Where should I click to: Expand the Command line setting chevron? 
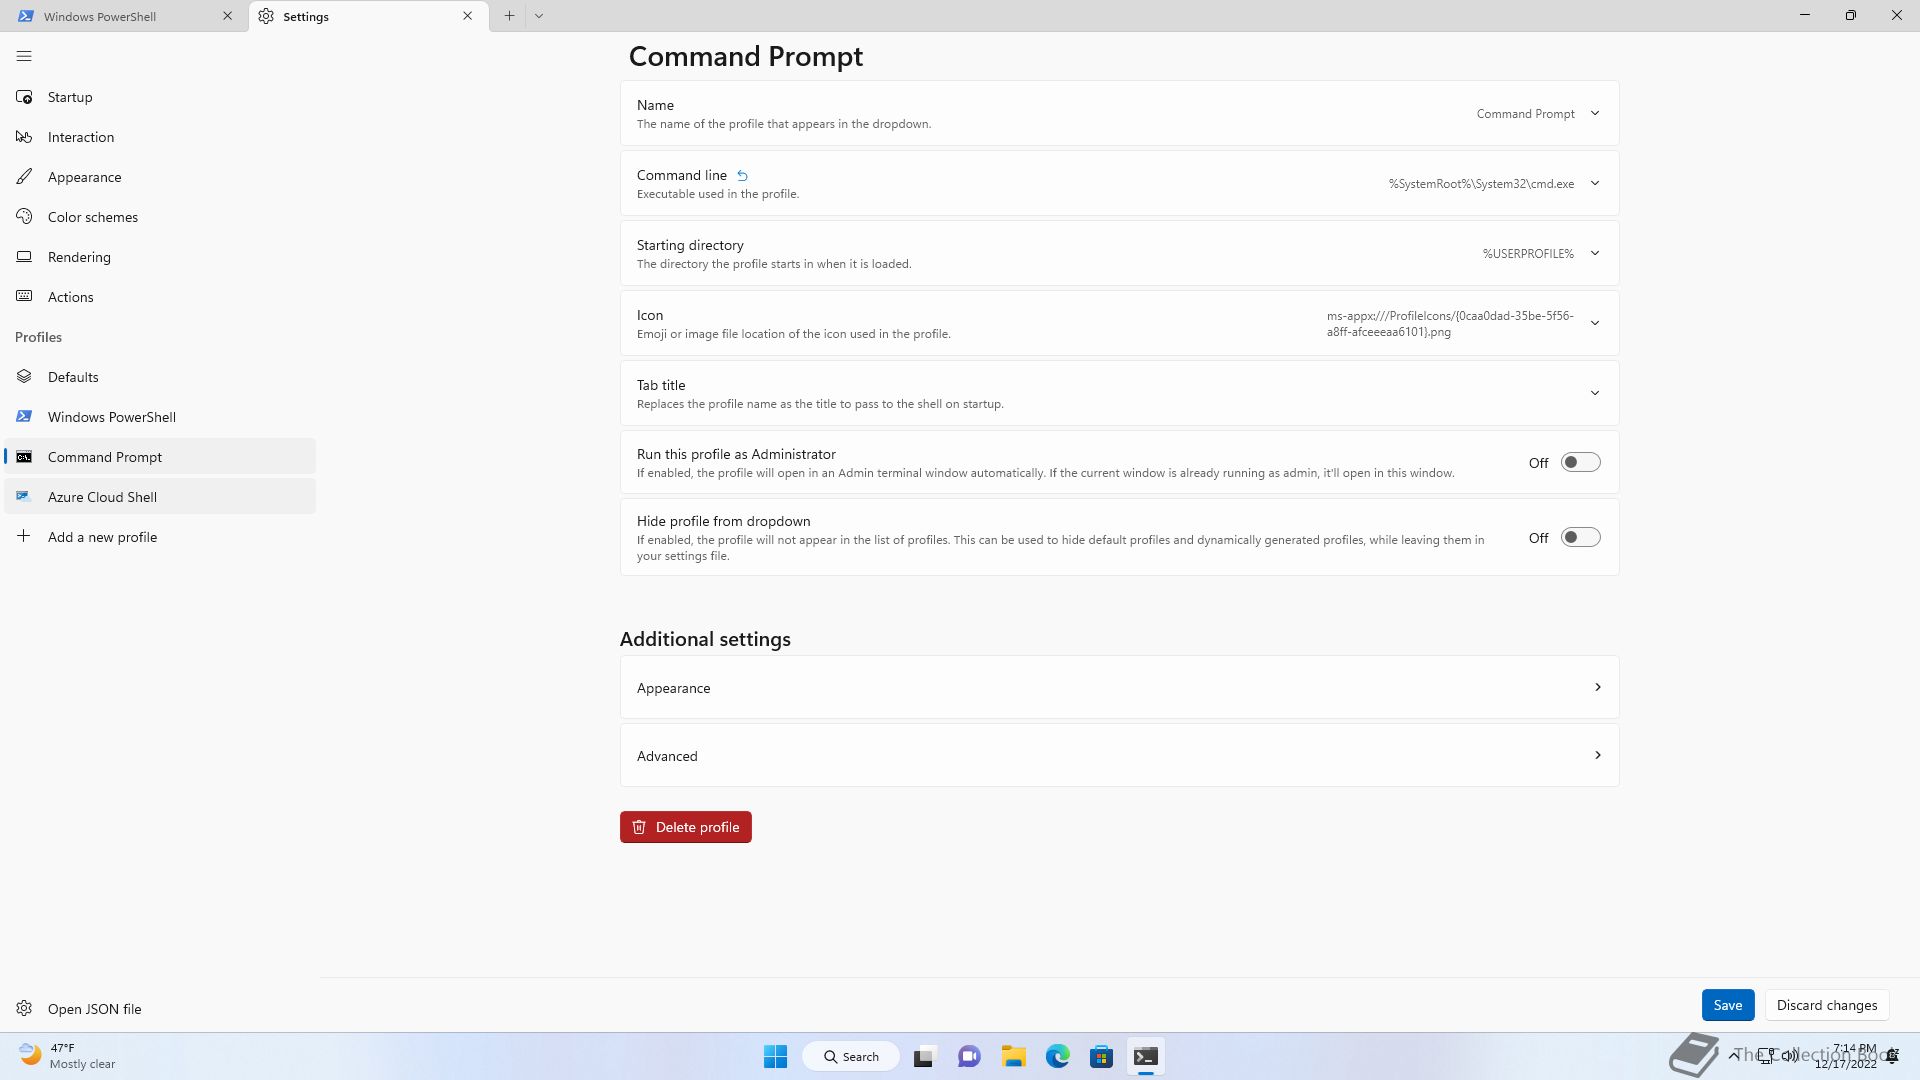coord(1595,183)
